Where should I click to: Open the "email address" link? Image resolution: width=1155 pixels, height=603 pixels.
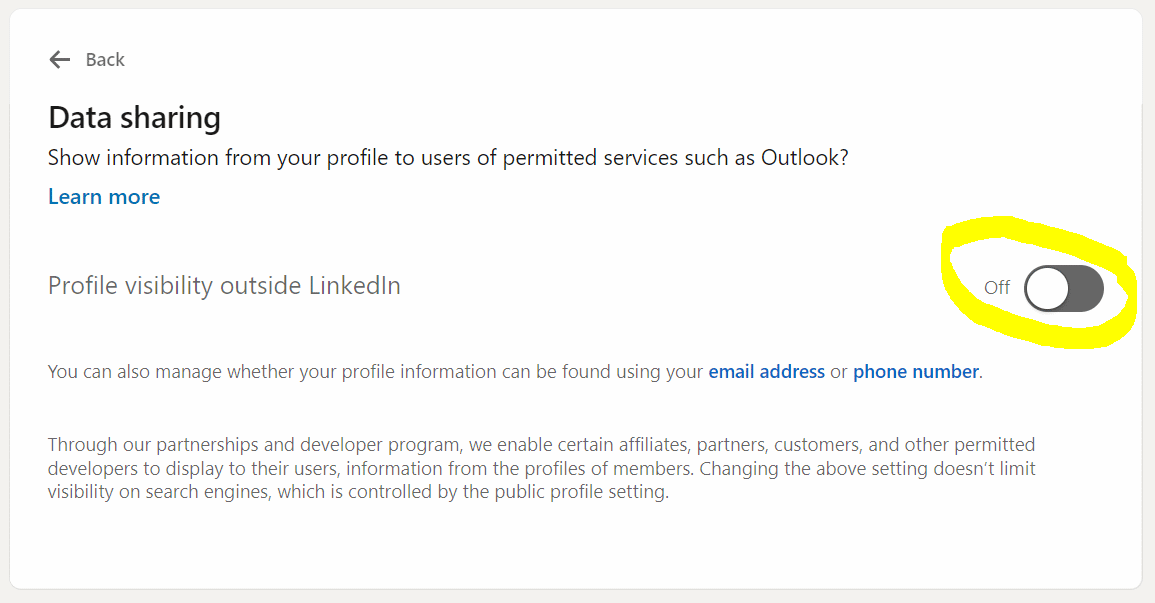pos(766,372)
